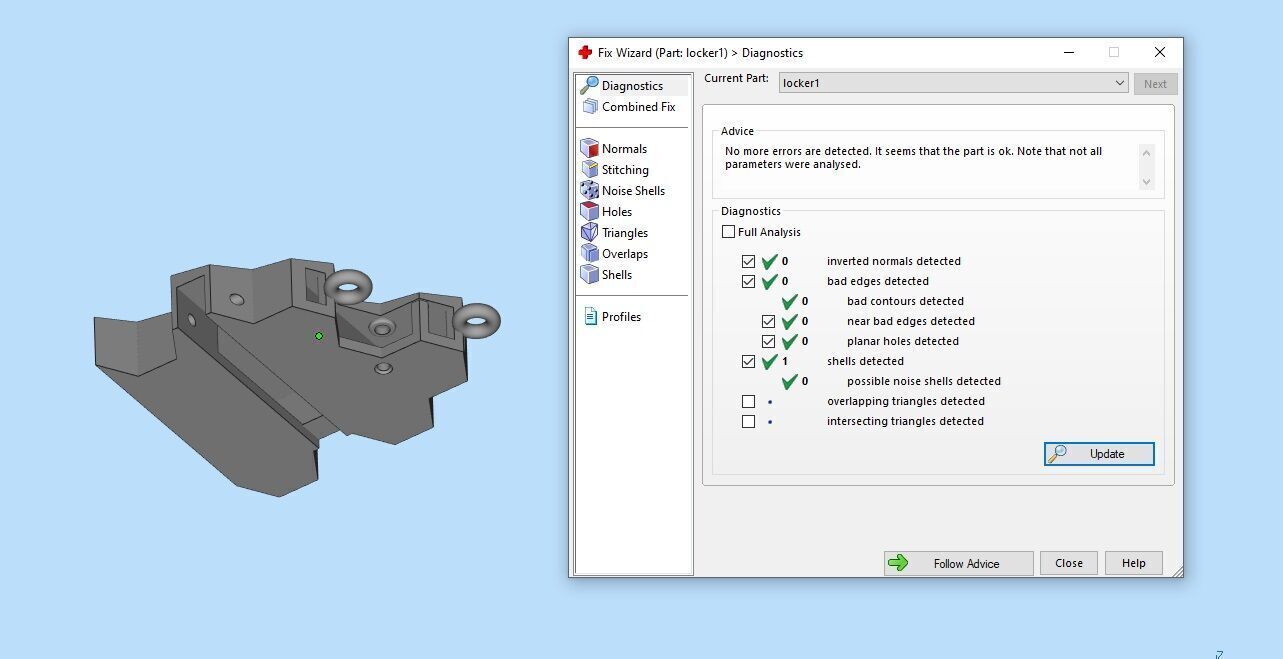Click the Combined Fix icon

[589, 106]
